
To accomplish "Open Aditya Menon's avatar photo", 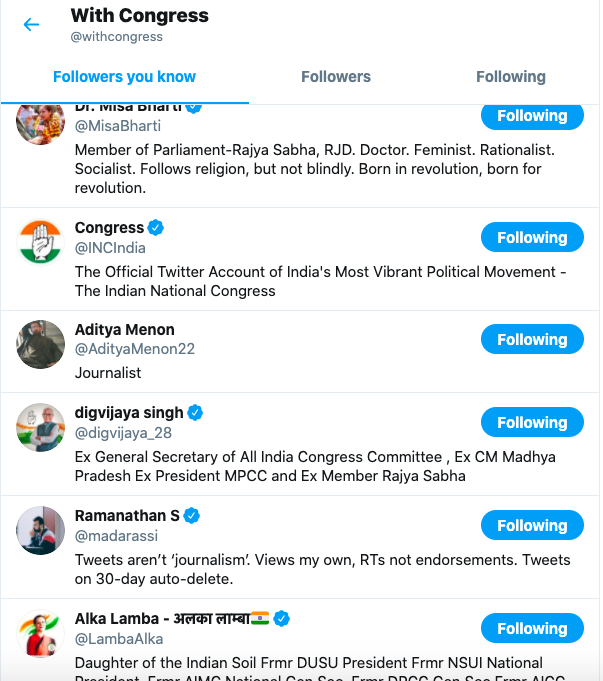I will [x=40, y=344].
